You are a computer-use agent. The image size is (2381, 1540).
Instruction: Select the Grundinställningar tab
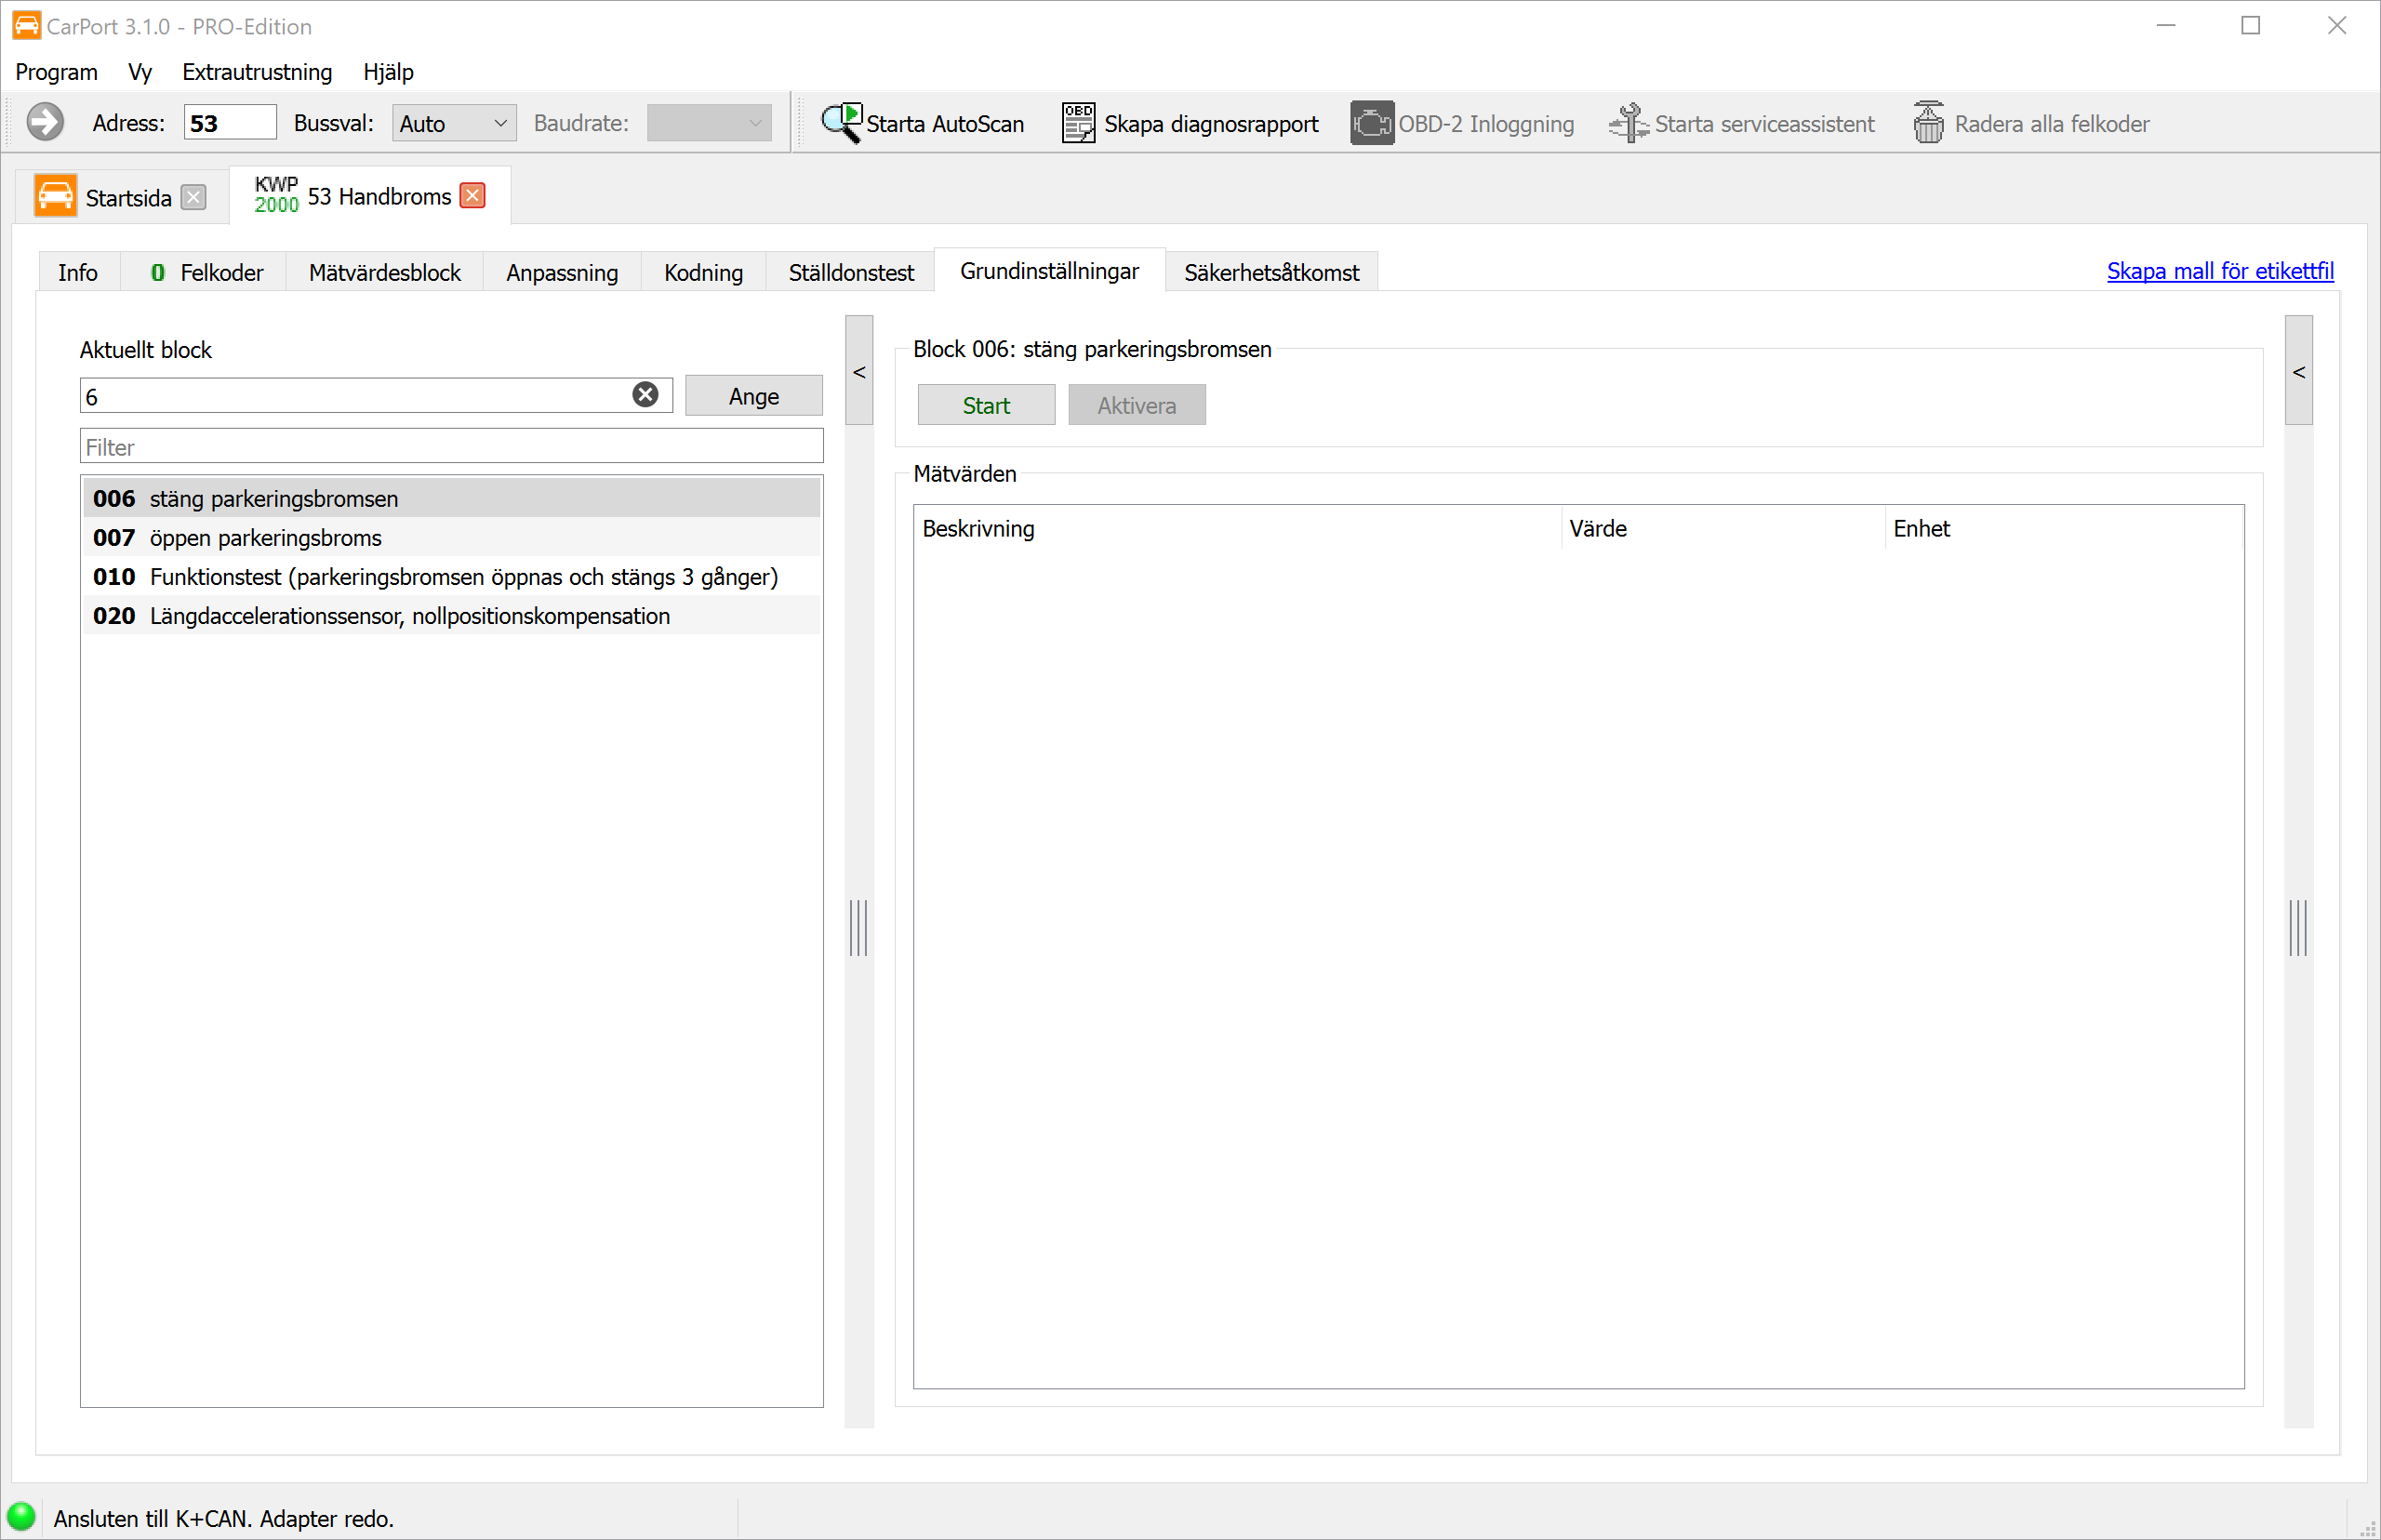(x=1049, y=271)
